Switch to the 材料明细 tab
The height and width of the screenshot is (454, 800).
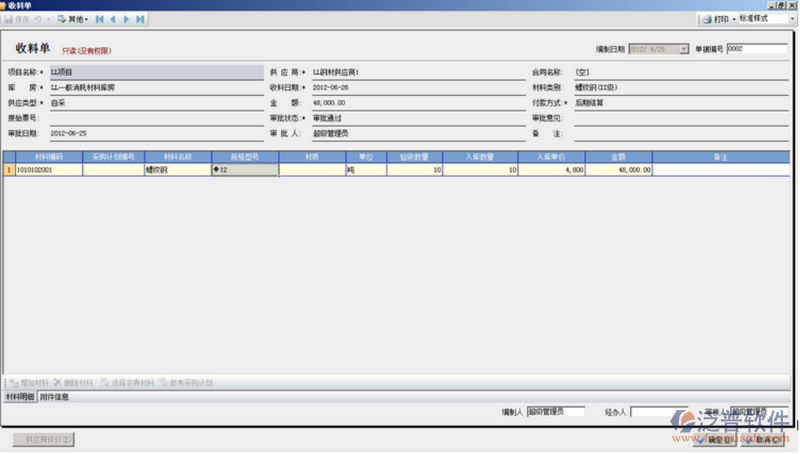pyautogui.click(x=20, y=397)
